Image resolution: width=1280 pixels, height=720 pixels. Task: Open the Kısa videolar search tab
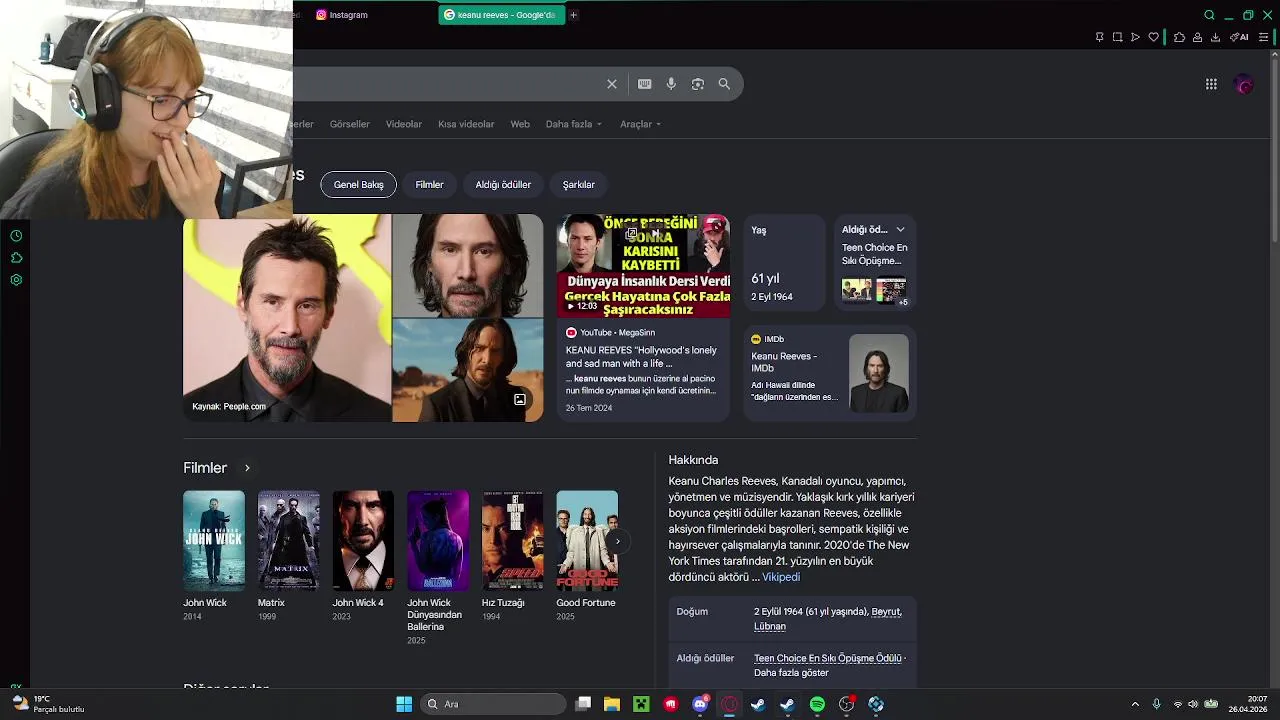pyautogui.click(x=466, y=124)
